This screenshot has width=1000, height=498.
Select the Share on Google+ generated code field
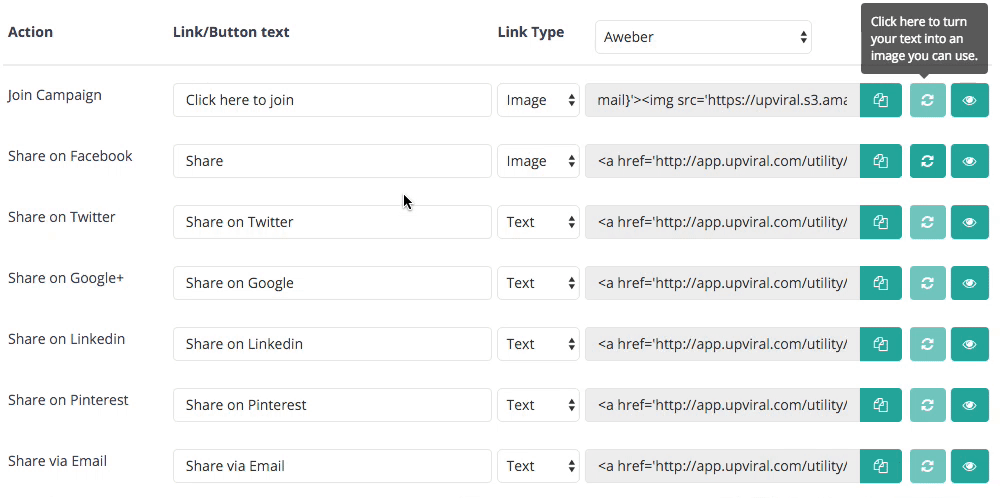pos(722,283)
